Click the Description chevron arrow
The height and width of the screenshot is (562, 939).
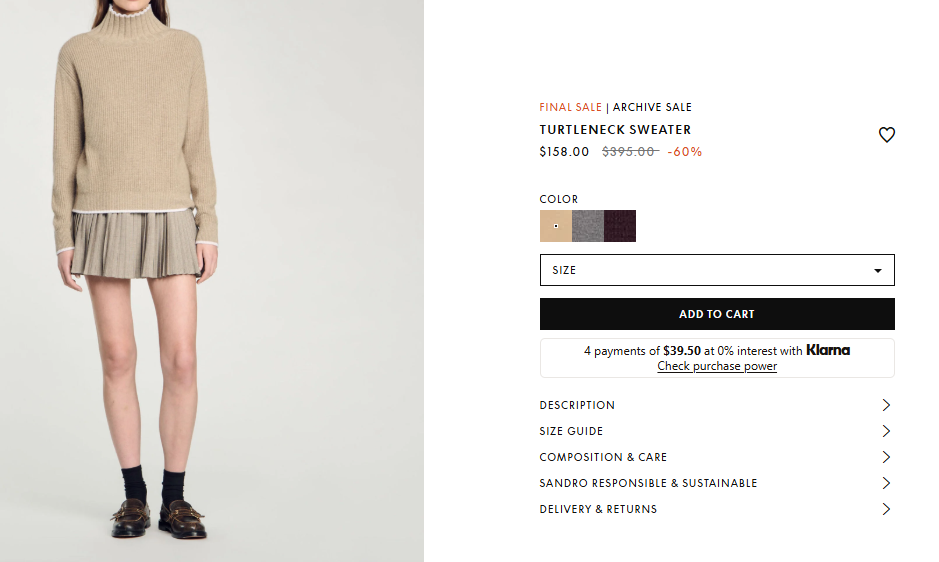[886, 405]
